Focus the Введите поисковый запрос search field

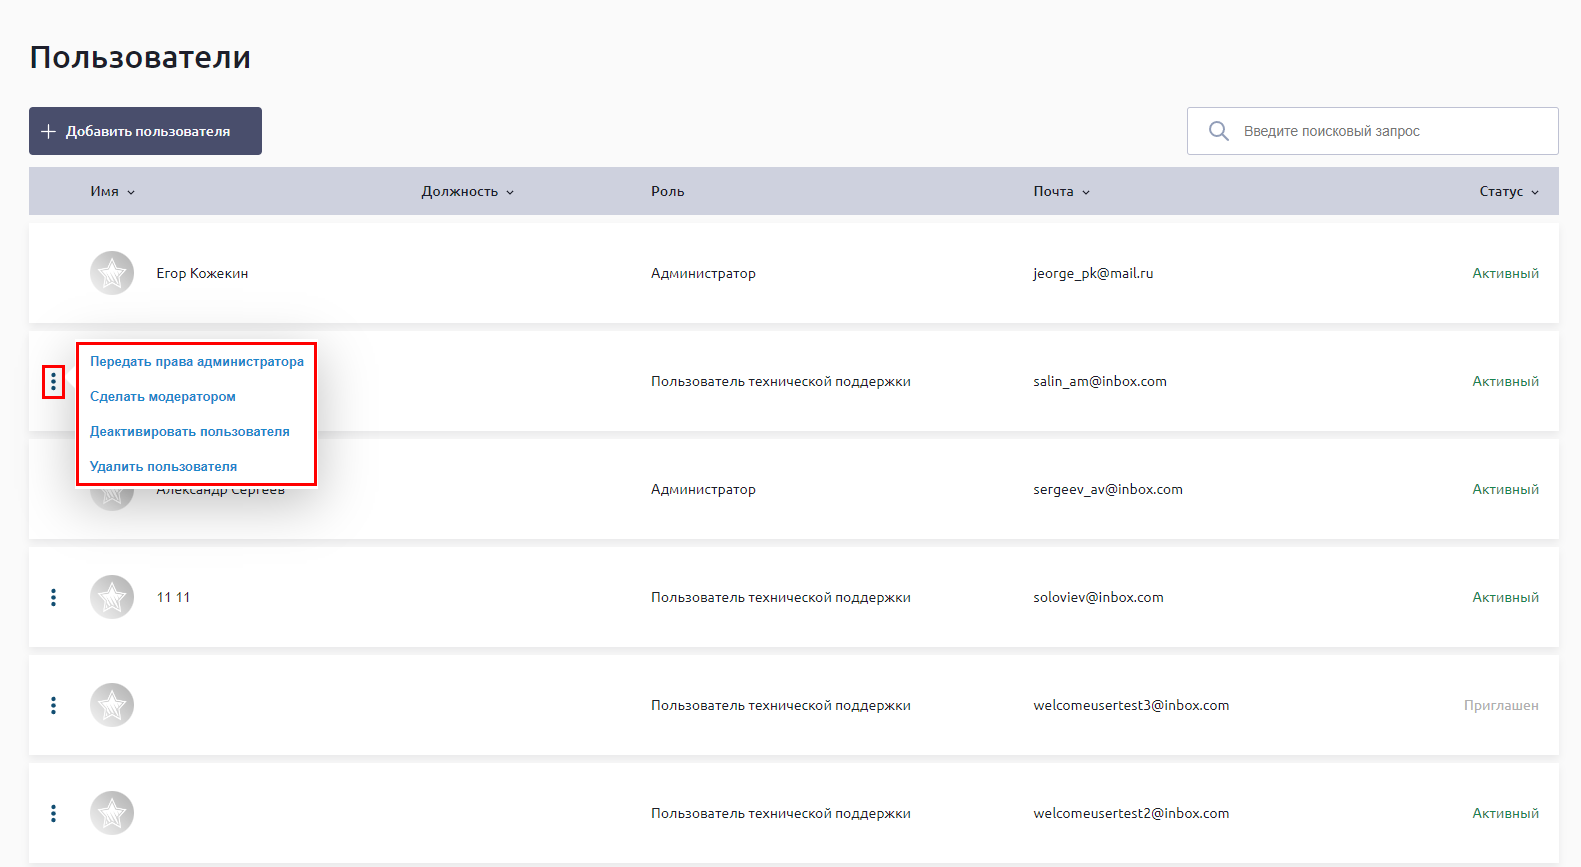(x=1390, y=131)
